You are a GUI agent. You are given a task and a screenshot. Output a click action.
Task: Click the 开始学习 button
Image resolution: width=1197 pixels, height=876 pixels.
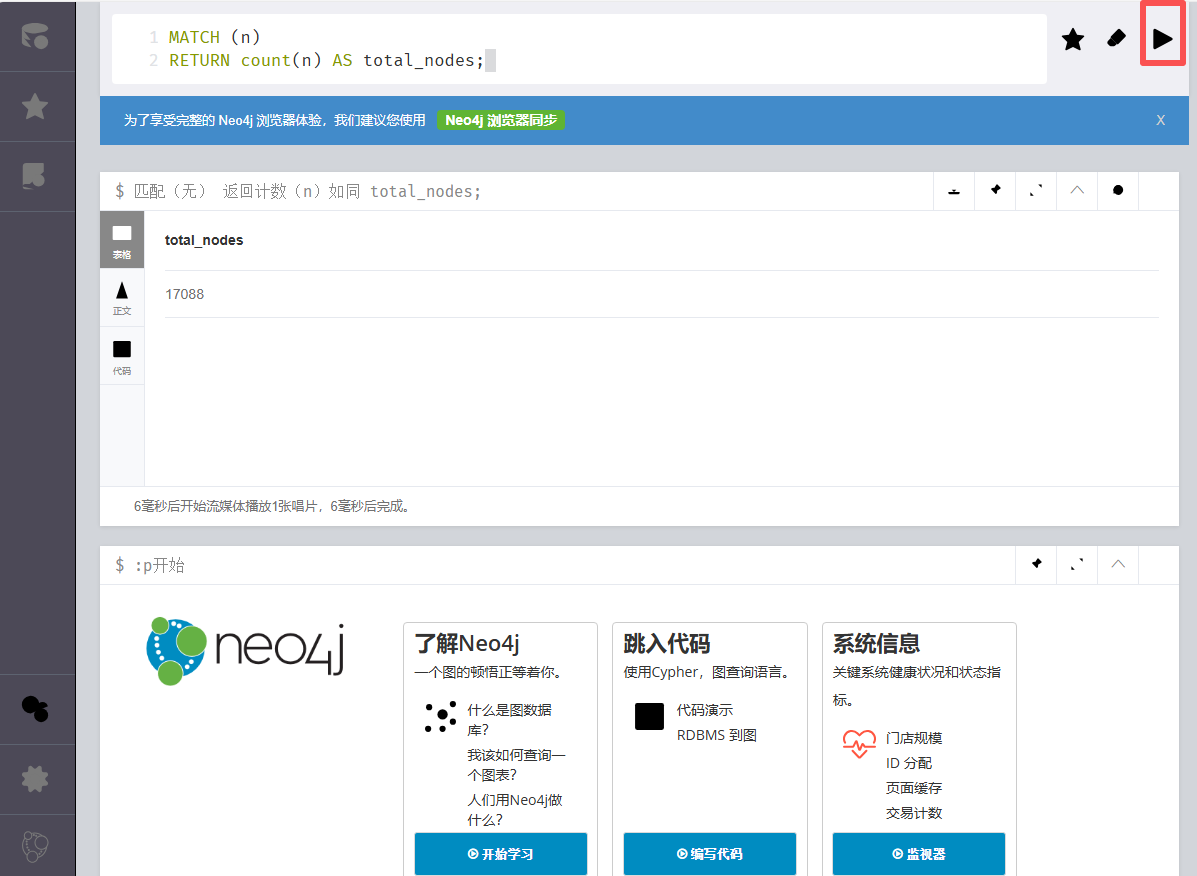point(501,854)
